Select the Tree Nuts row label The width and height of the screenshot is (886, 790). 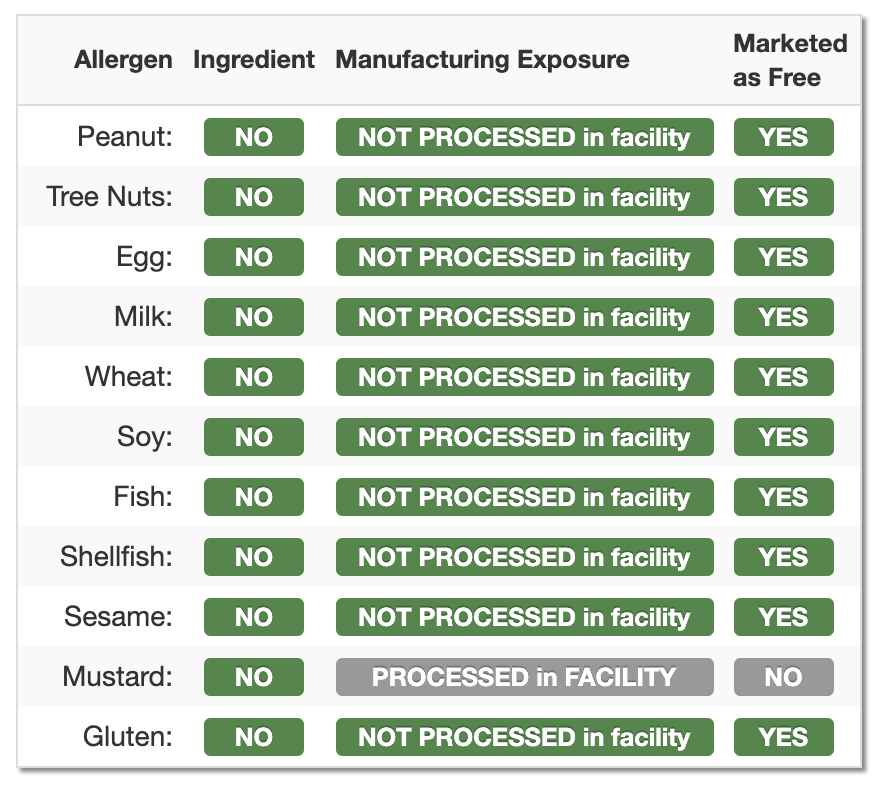coord(110,197)
